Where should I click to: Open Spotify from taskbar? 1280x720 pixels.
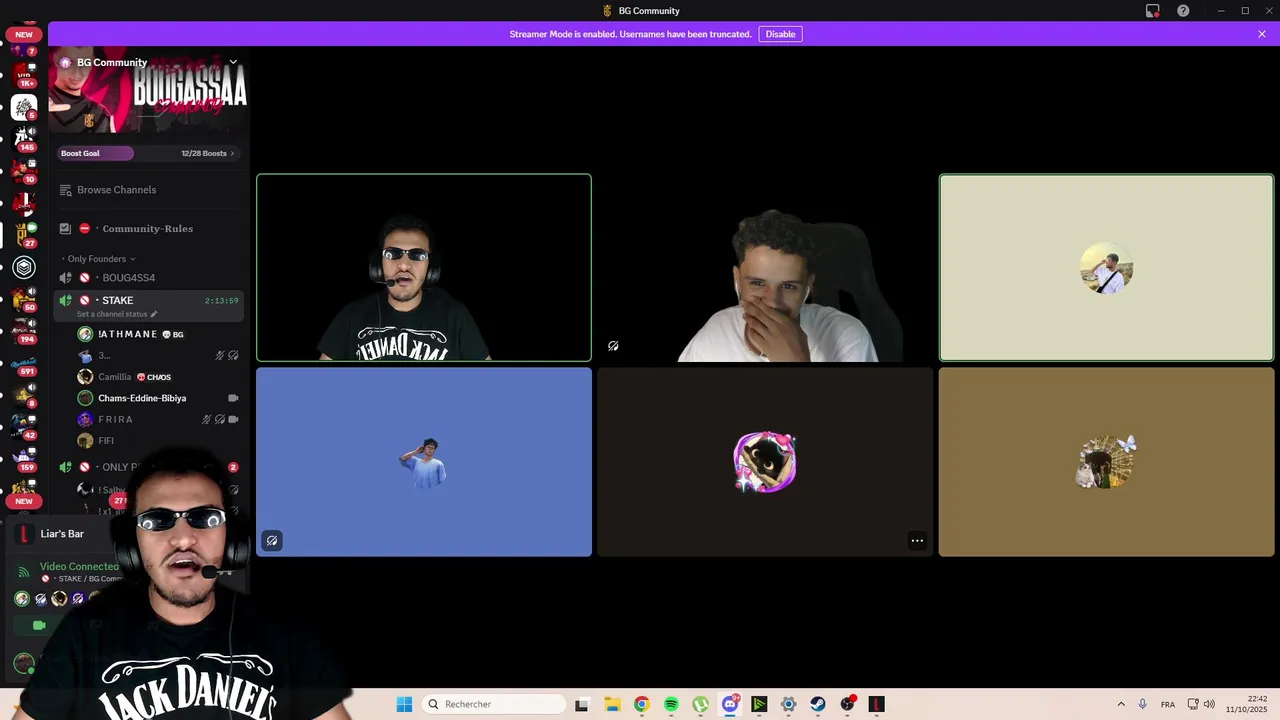coord(671,704)
